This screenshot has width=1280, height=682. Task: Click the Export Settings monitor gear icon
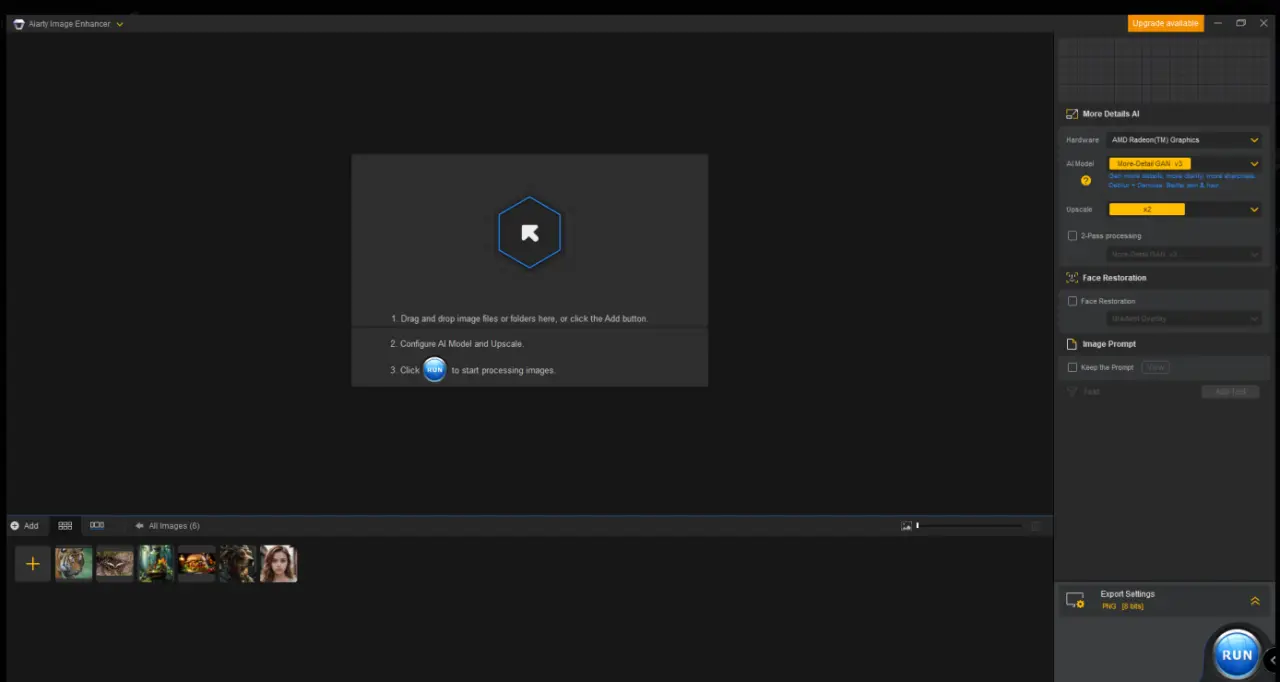tap(1075, 600)
